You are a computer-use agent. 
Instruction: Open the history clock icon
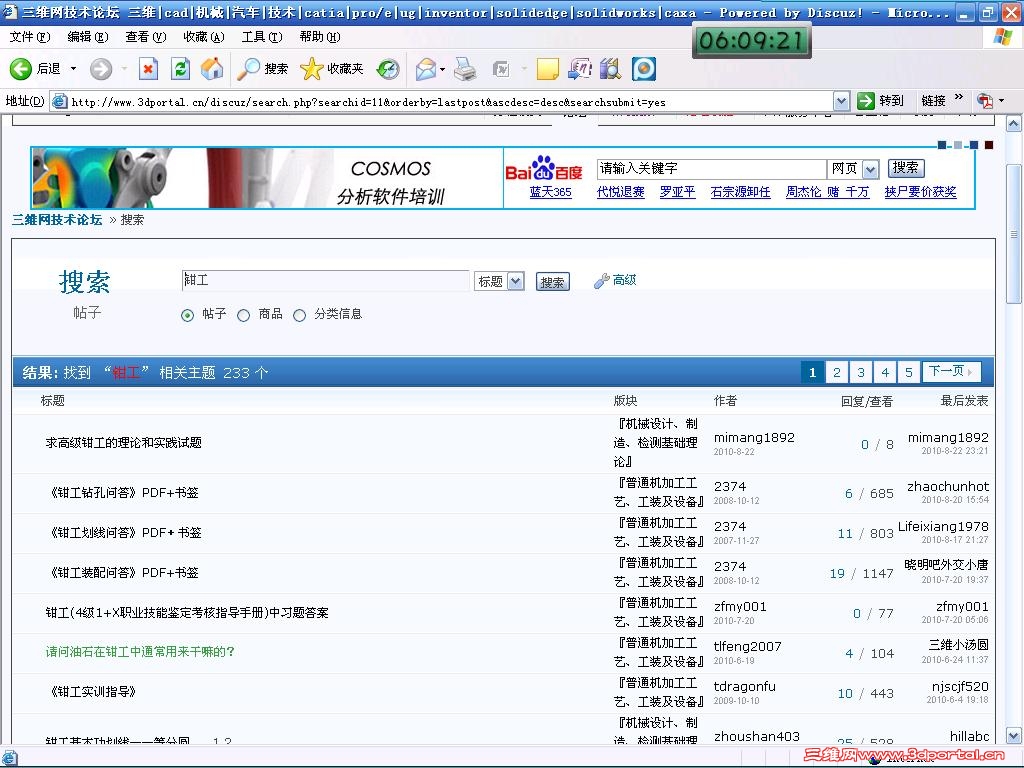(x=388, y=69)
